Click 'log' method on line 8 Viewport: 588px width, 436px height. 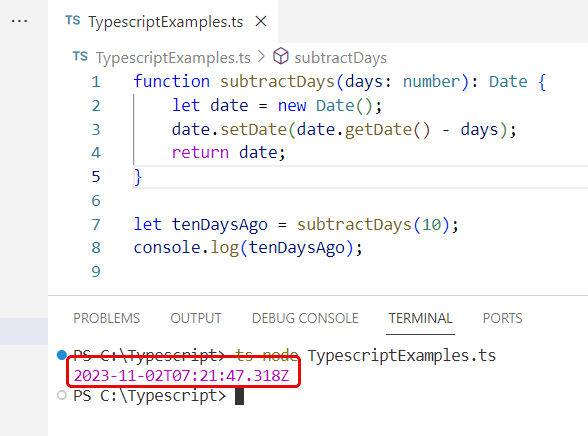(225, 248)
